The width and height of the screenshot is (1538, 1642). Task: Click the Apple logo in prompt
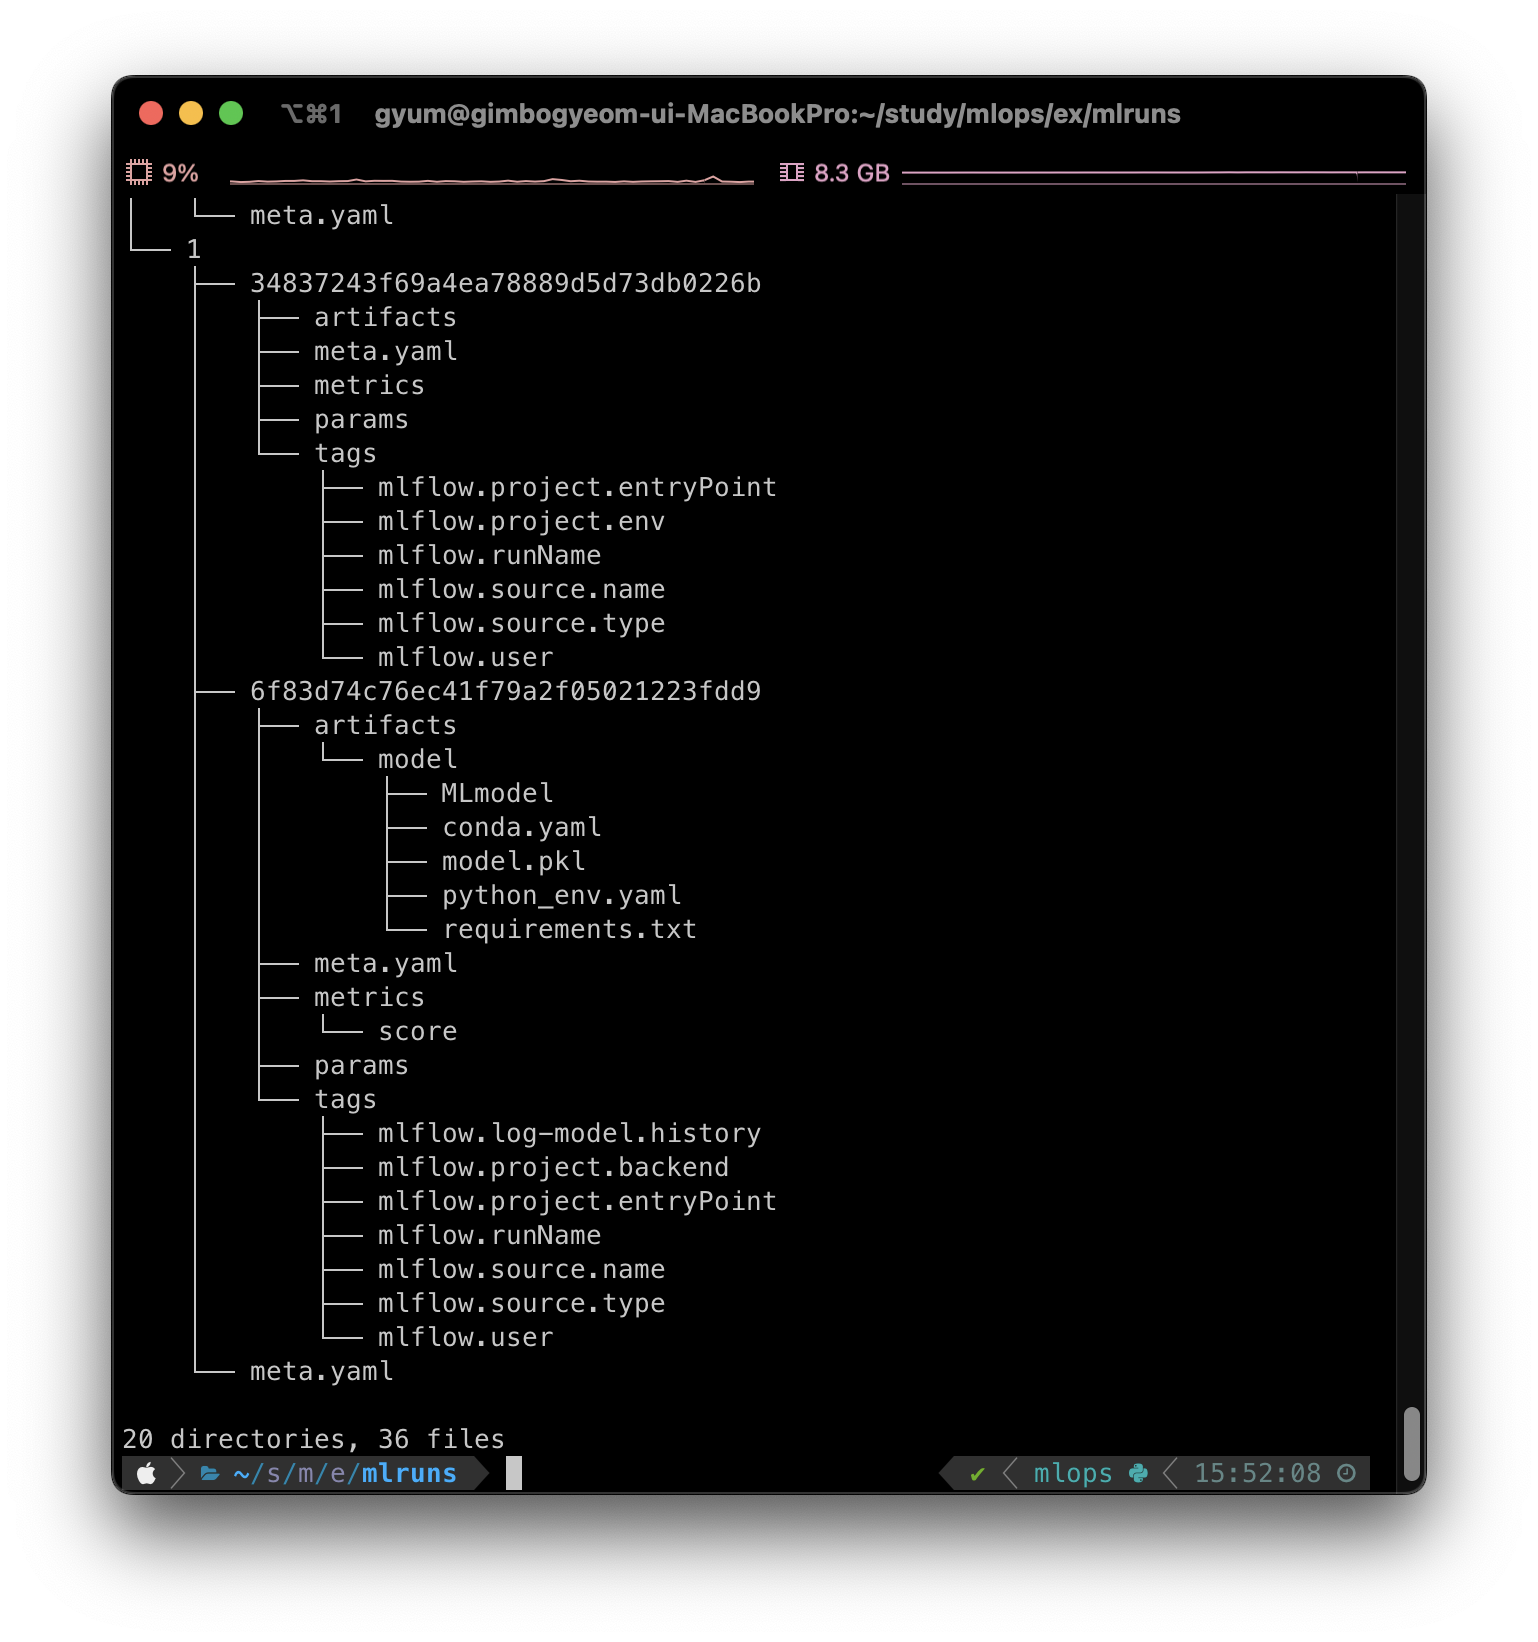pyautogui.click(x=147, y=1473)
